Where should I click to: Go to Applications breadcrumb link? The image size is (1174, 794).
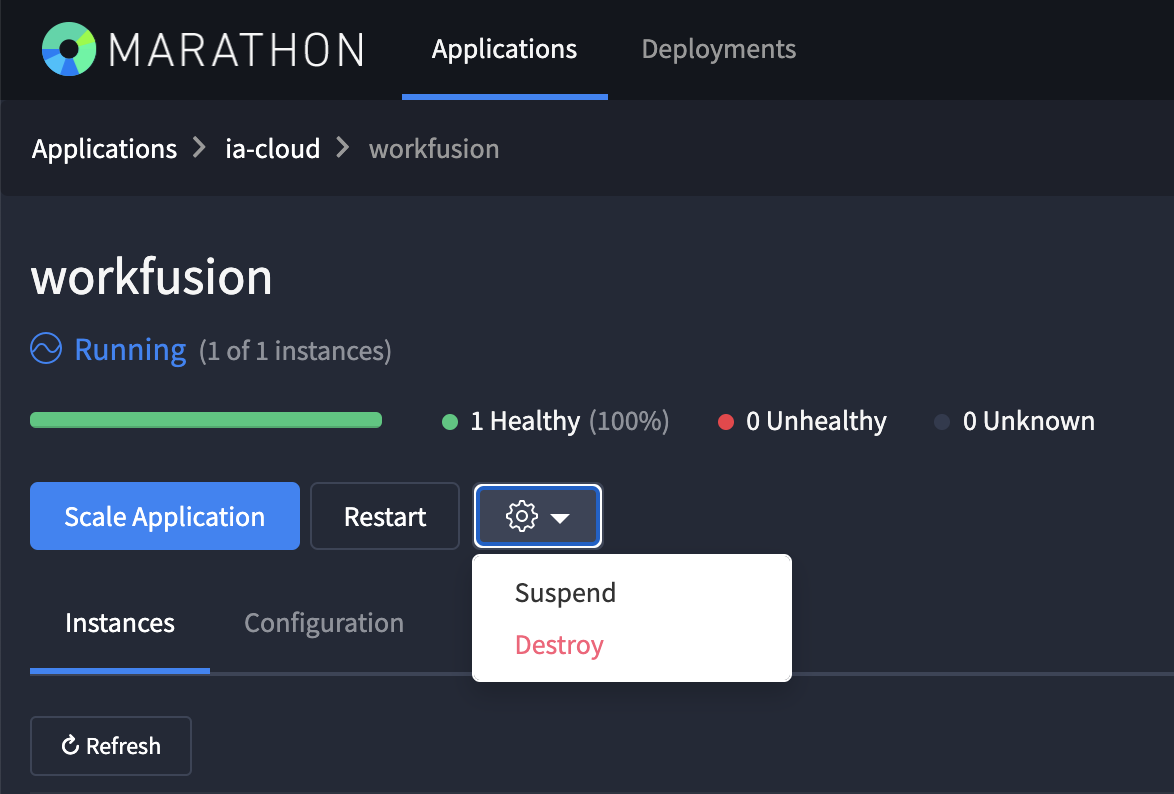[x=104, y=149]
